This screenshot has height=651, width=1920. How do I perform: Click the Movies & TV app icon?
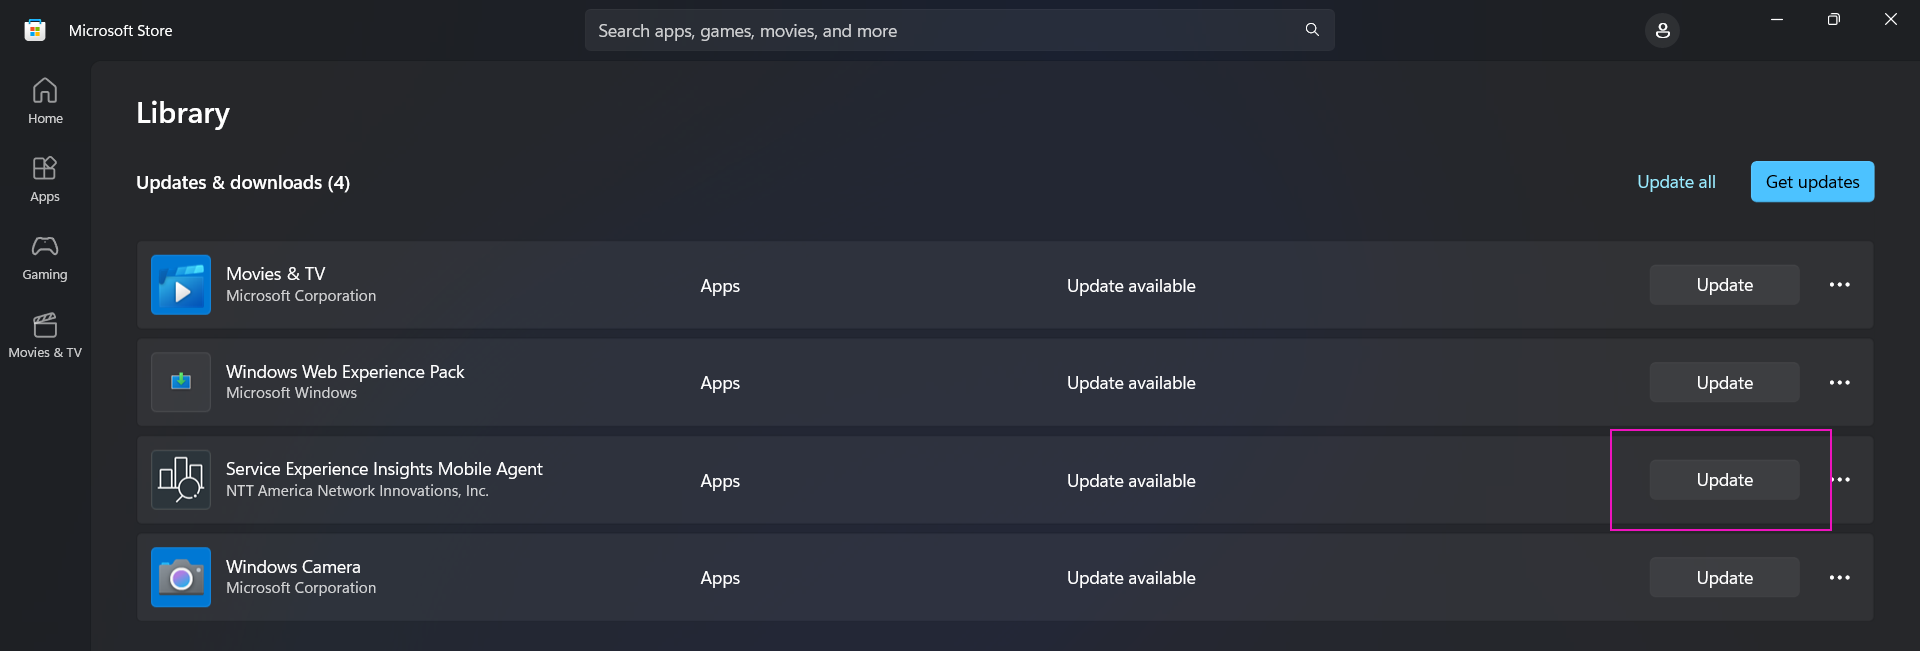(x=181, y=285)
